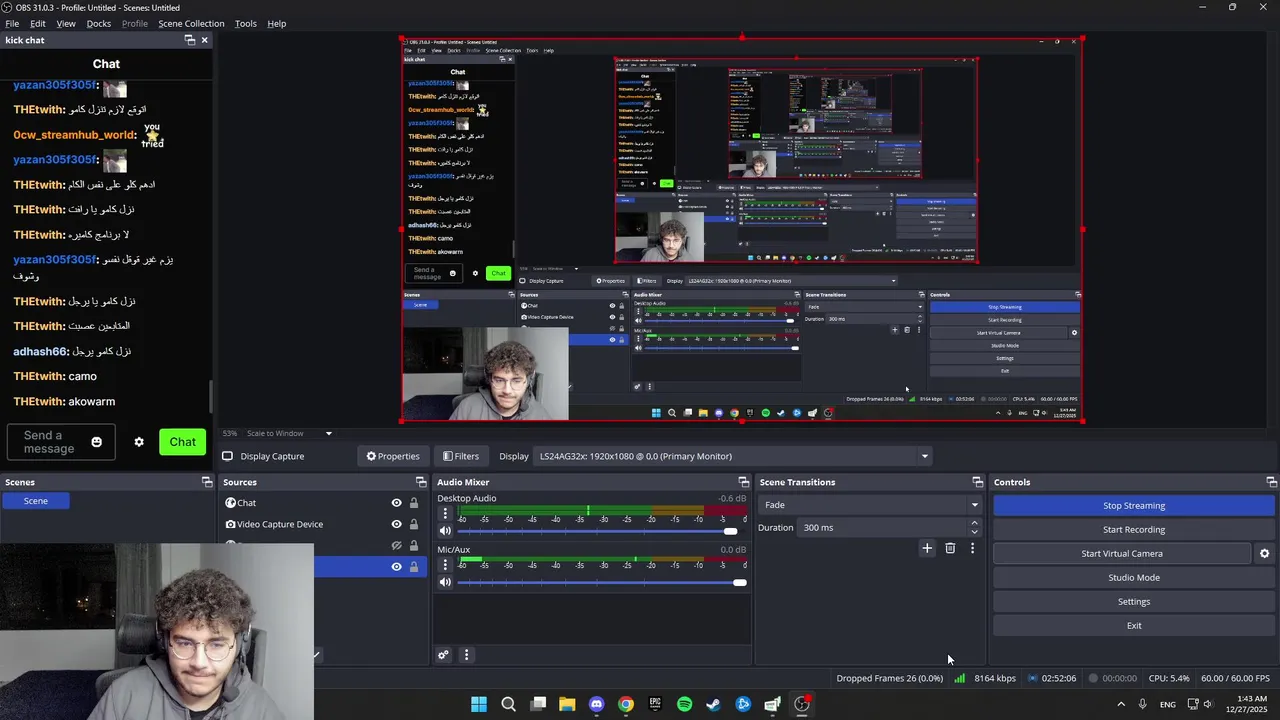Mute Desktop Audio speaker button

click(445, 531)
